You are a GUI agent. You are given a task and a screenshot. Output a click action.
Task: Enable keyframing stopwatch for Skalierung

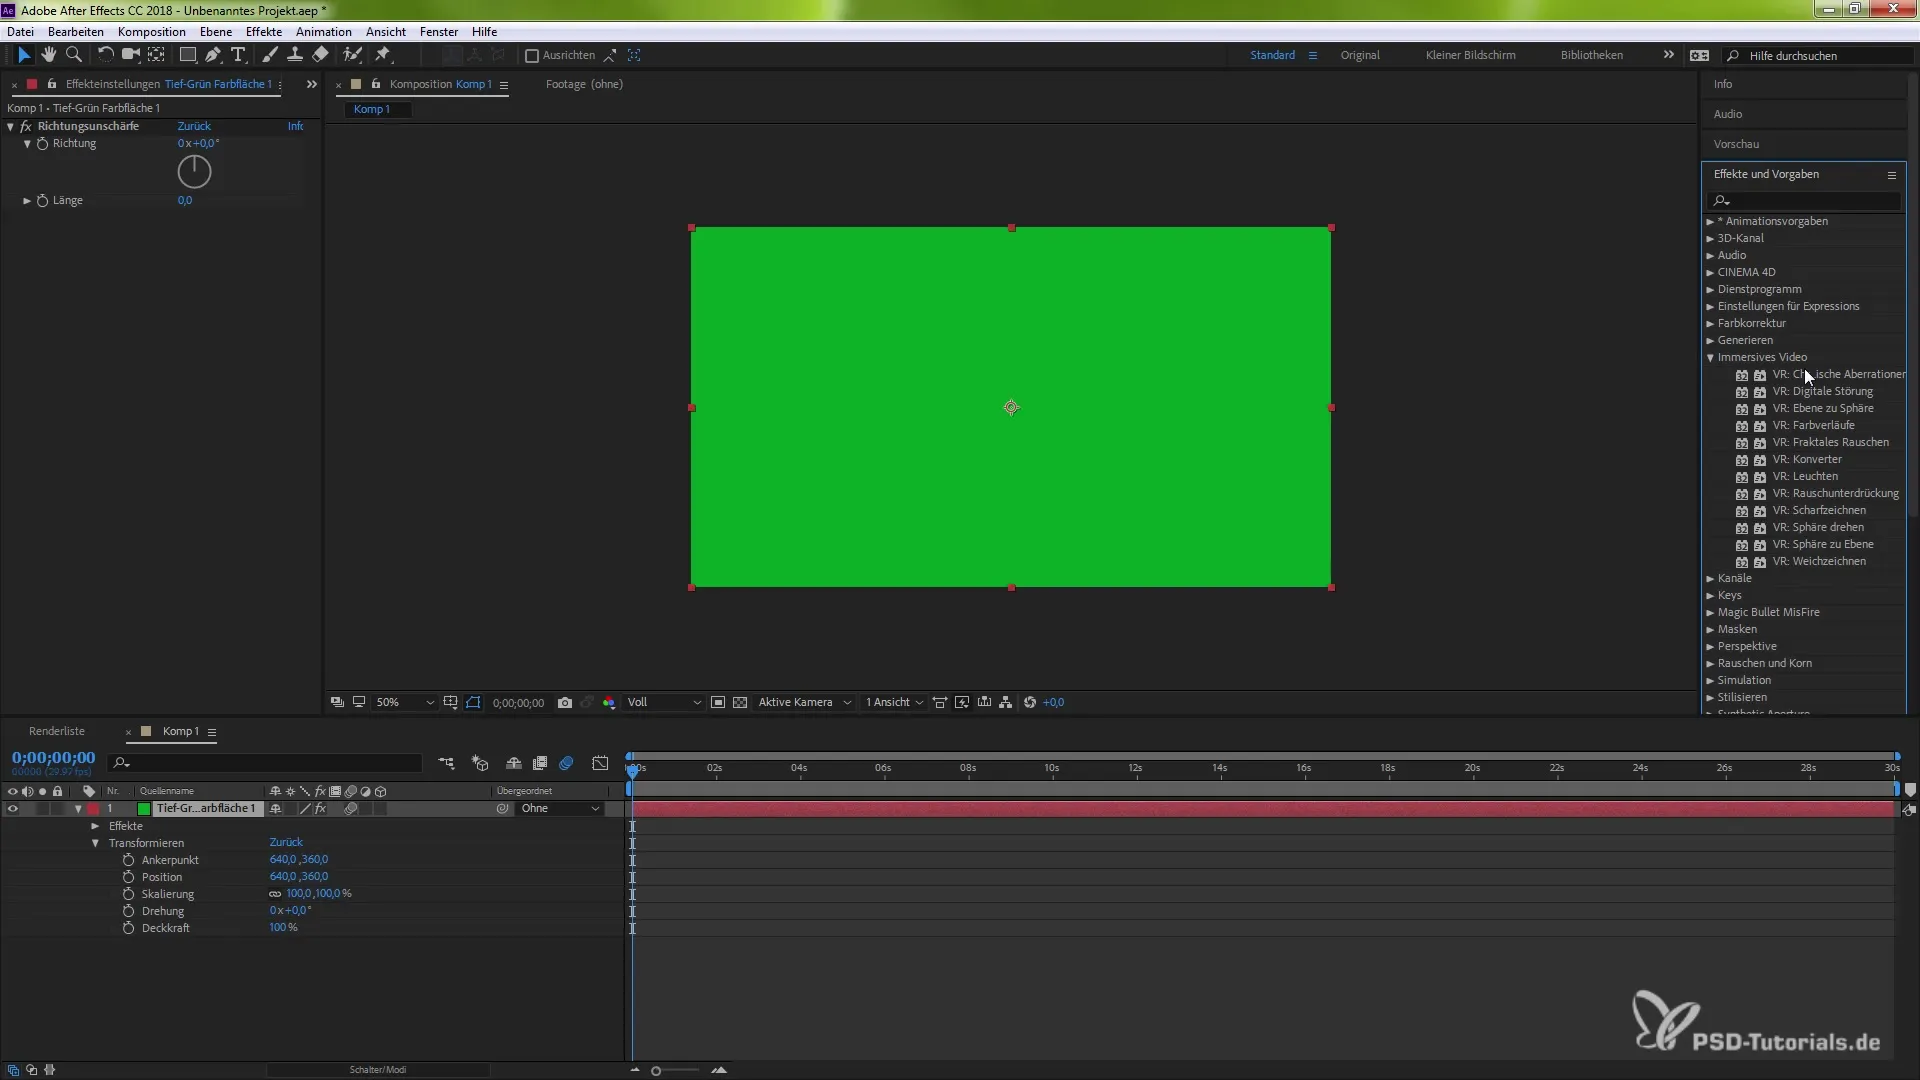click(x=128, y=894)
